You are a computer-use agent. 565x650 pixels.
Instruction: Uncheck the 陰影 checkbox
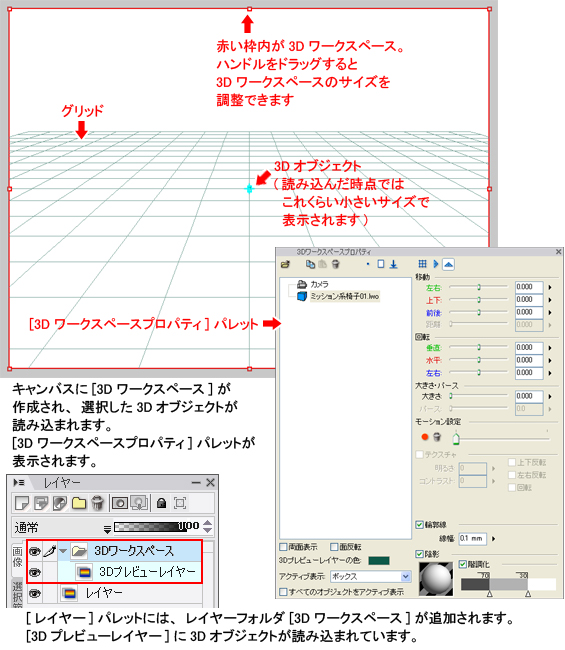420,554
